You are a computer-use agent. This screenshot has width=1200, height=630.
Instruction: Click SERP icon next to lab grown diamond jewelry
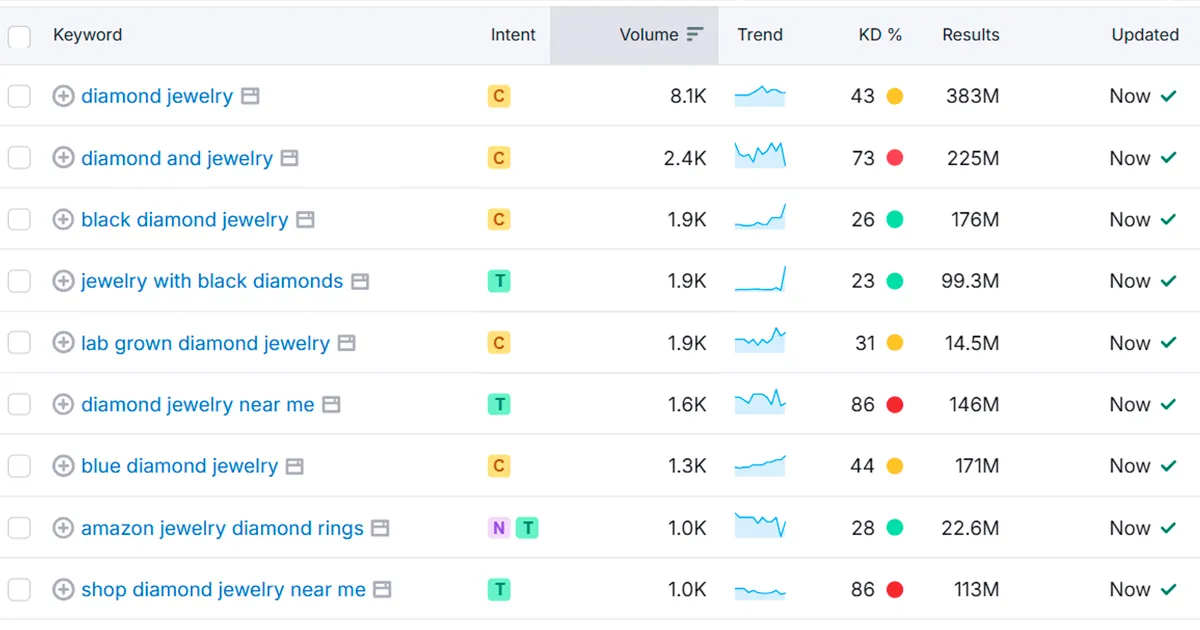(346, 343)
